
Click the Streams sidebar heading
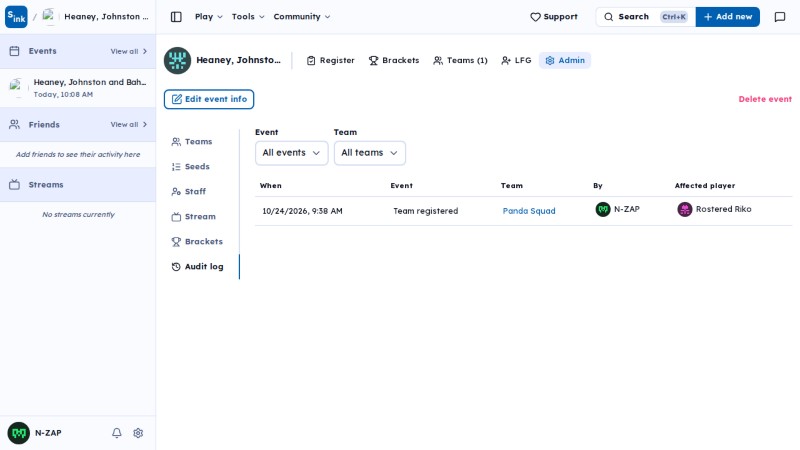[46, 185]
